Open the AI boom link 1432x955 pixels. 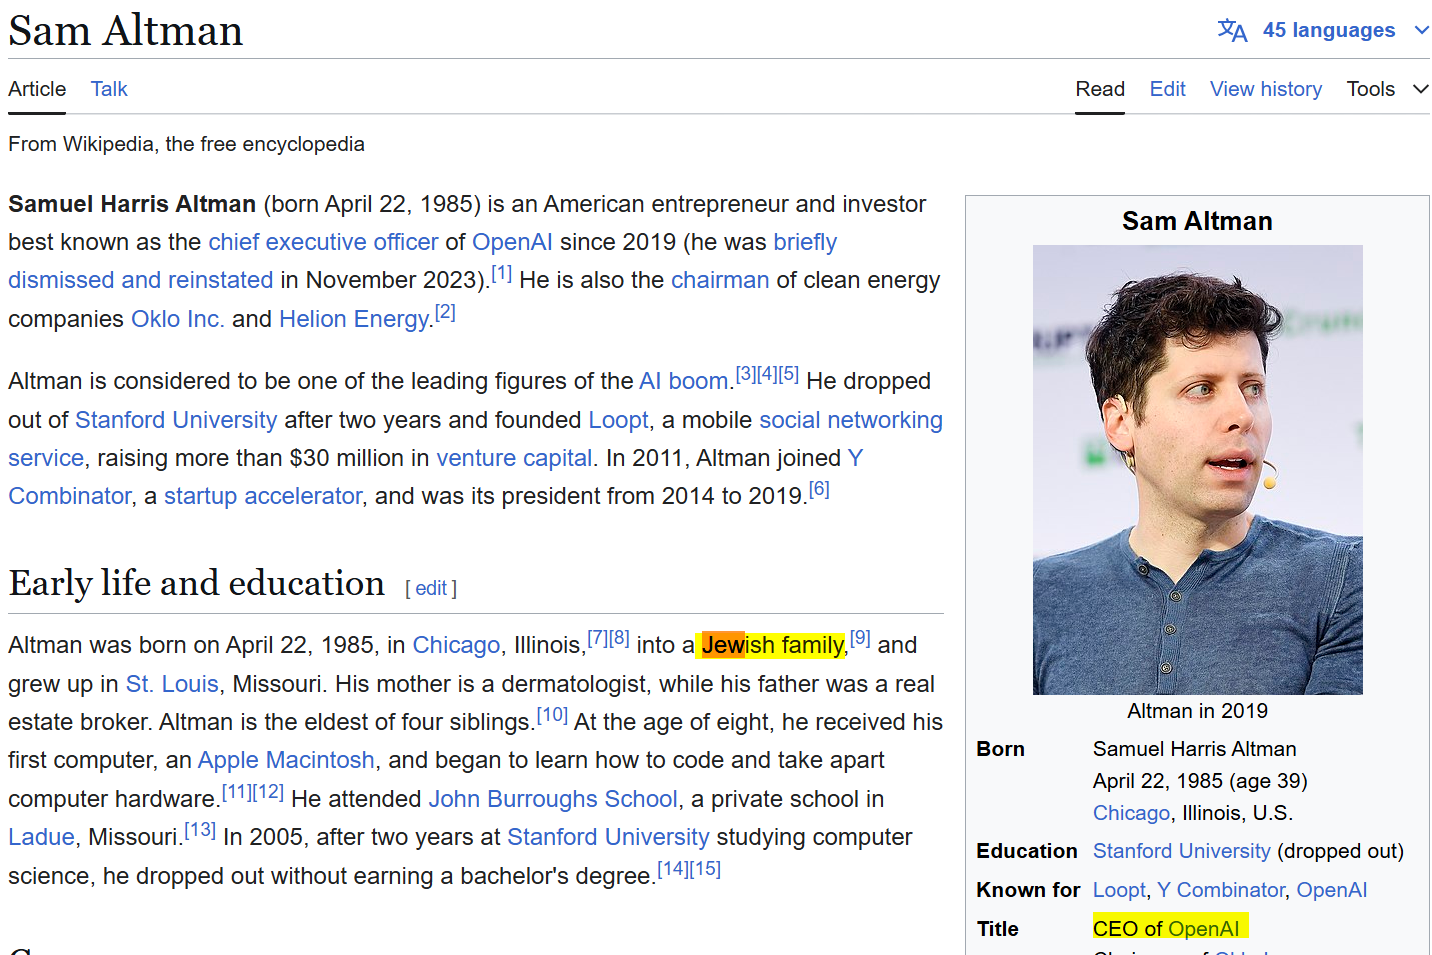683,381
